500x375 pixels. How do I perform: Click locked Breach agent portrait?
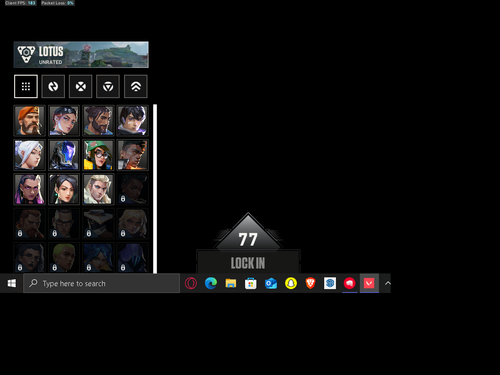(x=29, y=223)
